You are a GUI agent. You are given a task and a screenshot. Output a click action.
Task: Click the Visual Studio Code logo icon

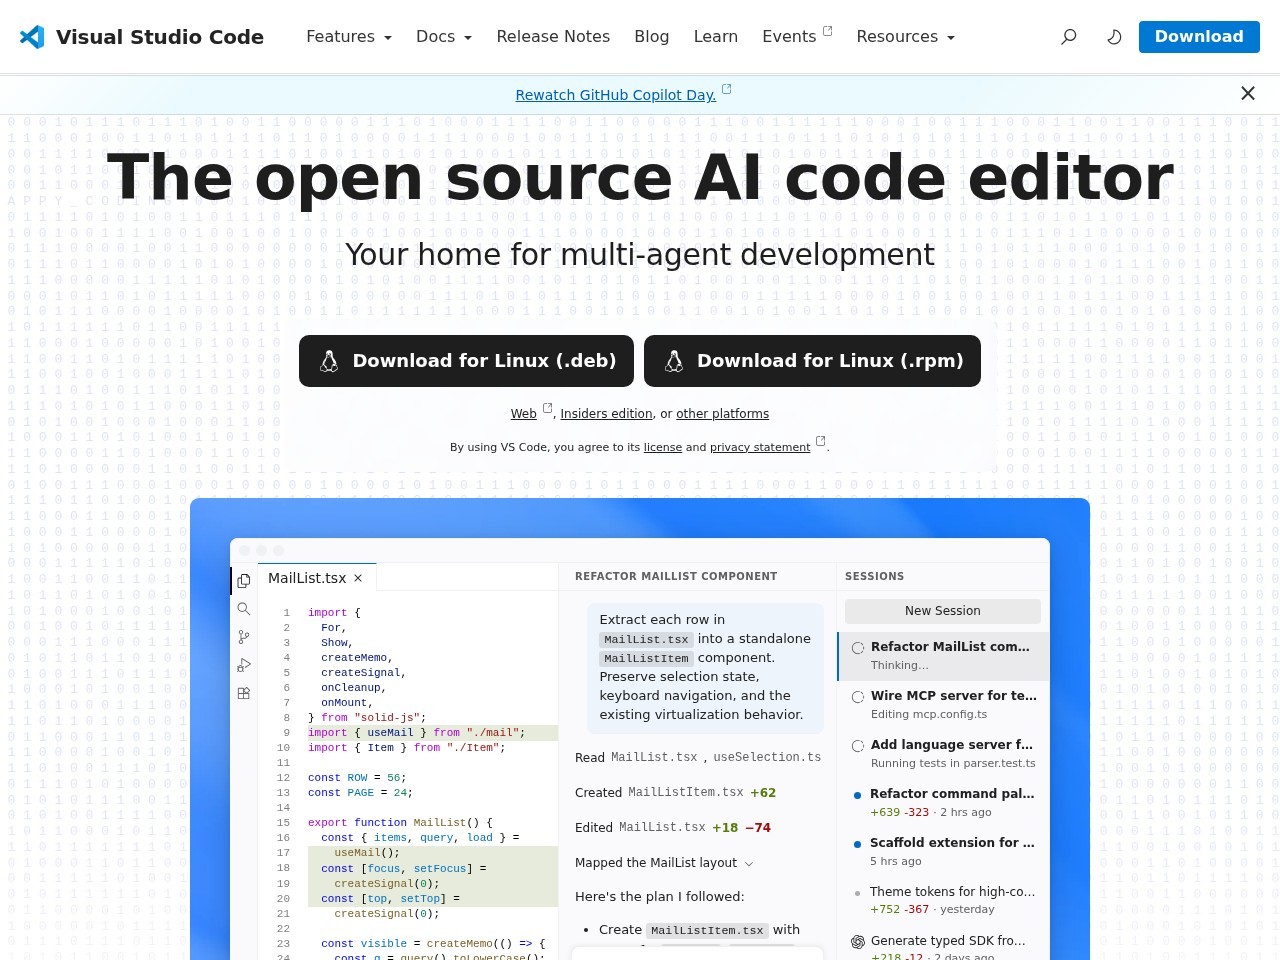click(x=32, y=37)
